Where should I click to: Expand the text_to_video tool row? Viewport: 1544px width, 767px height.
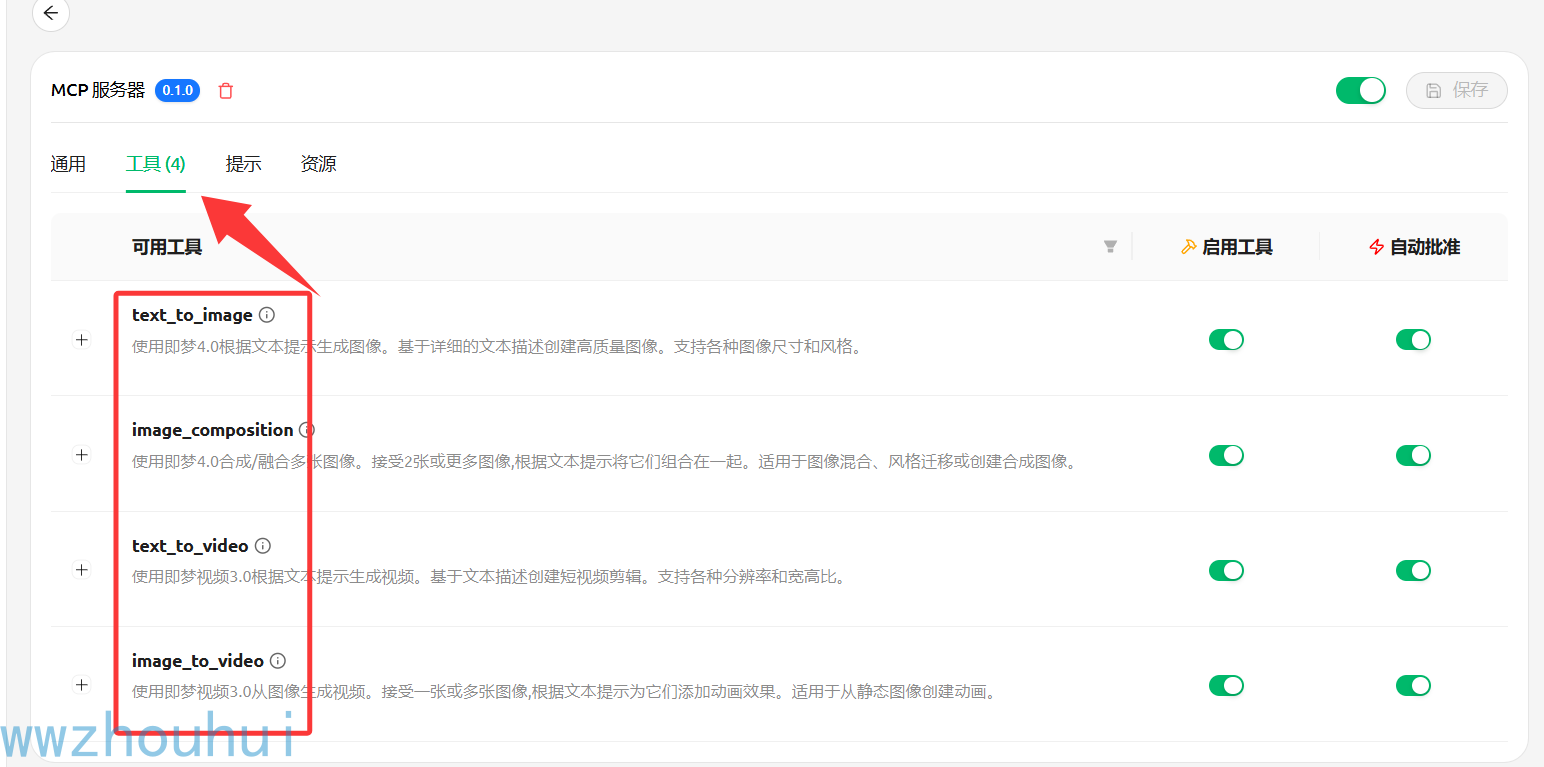[82, 570]
